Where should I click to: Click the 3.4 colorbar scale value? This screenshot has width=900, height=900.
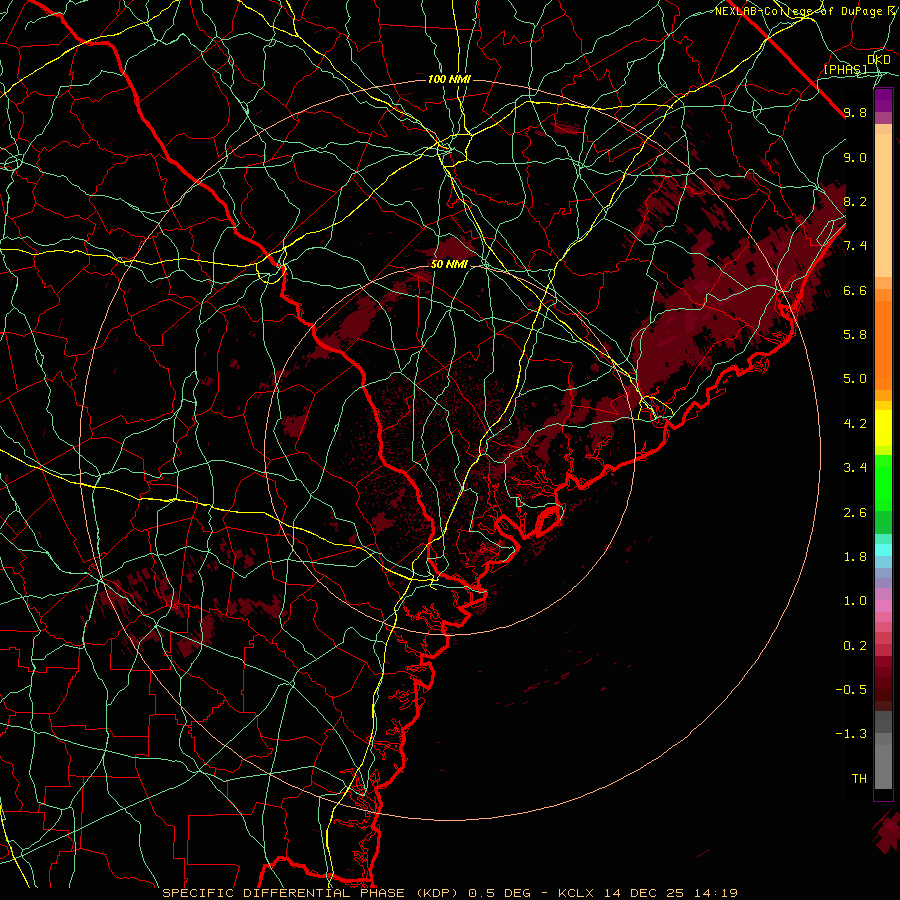pyautogui.click(x=855, y=468)
